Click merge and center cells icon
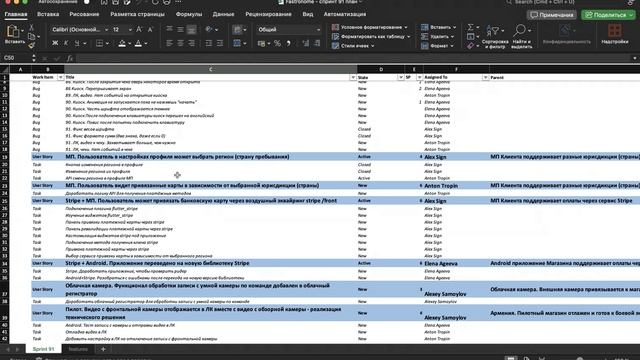Screen dimensions: 640x360 click(x=237, y=43)
